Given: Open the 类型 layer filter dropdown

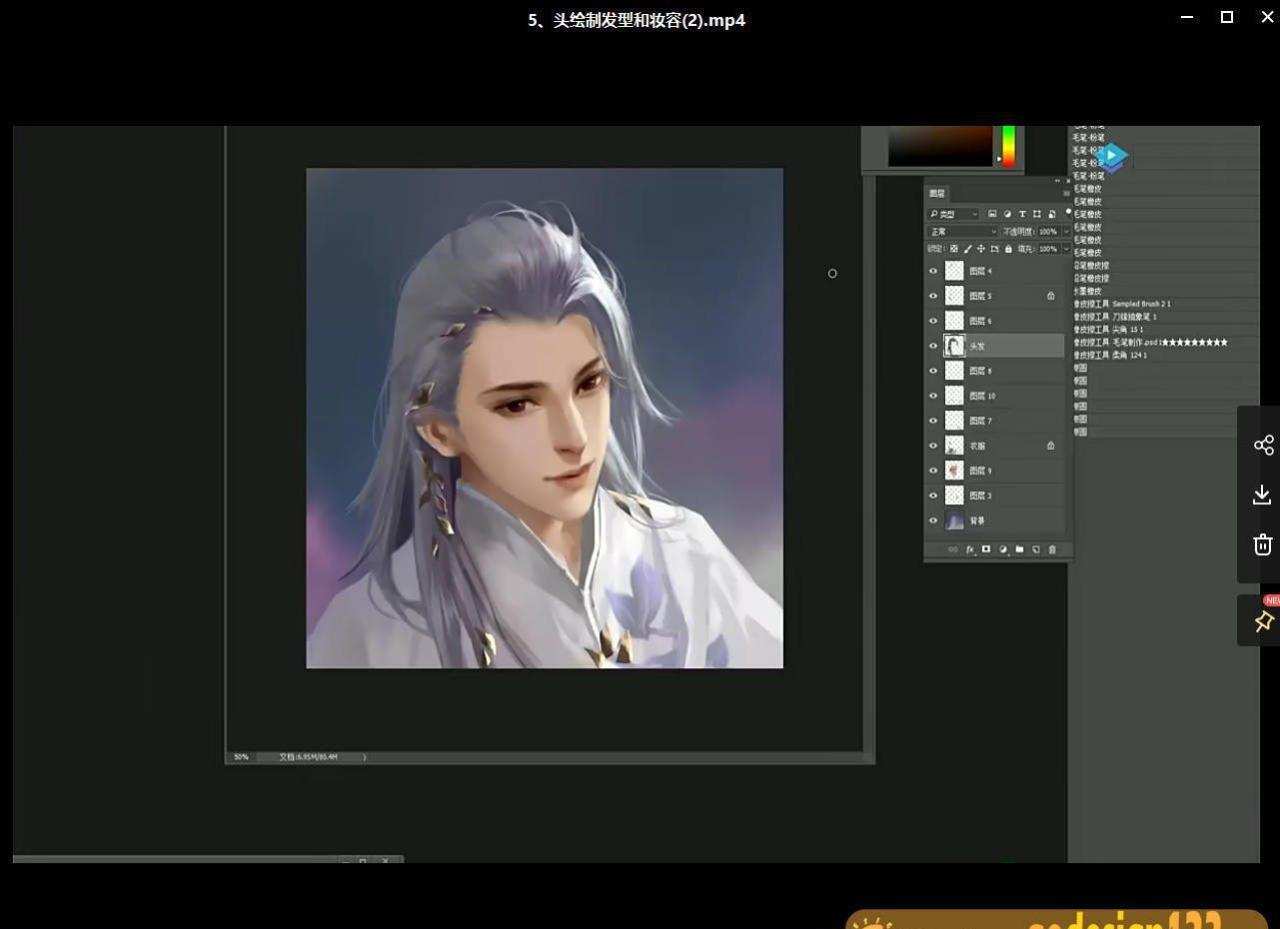Looking at the screenshot, I should point(953,214).
